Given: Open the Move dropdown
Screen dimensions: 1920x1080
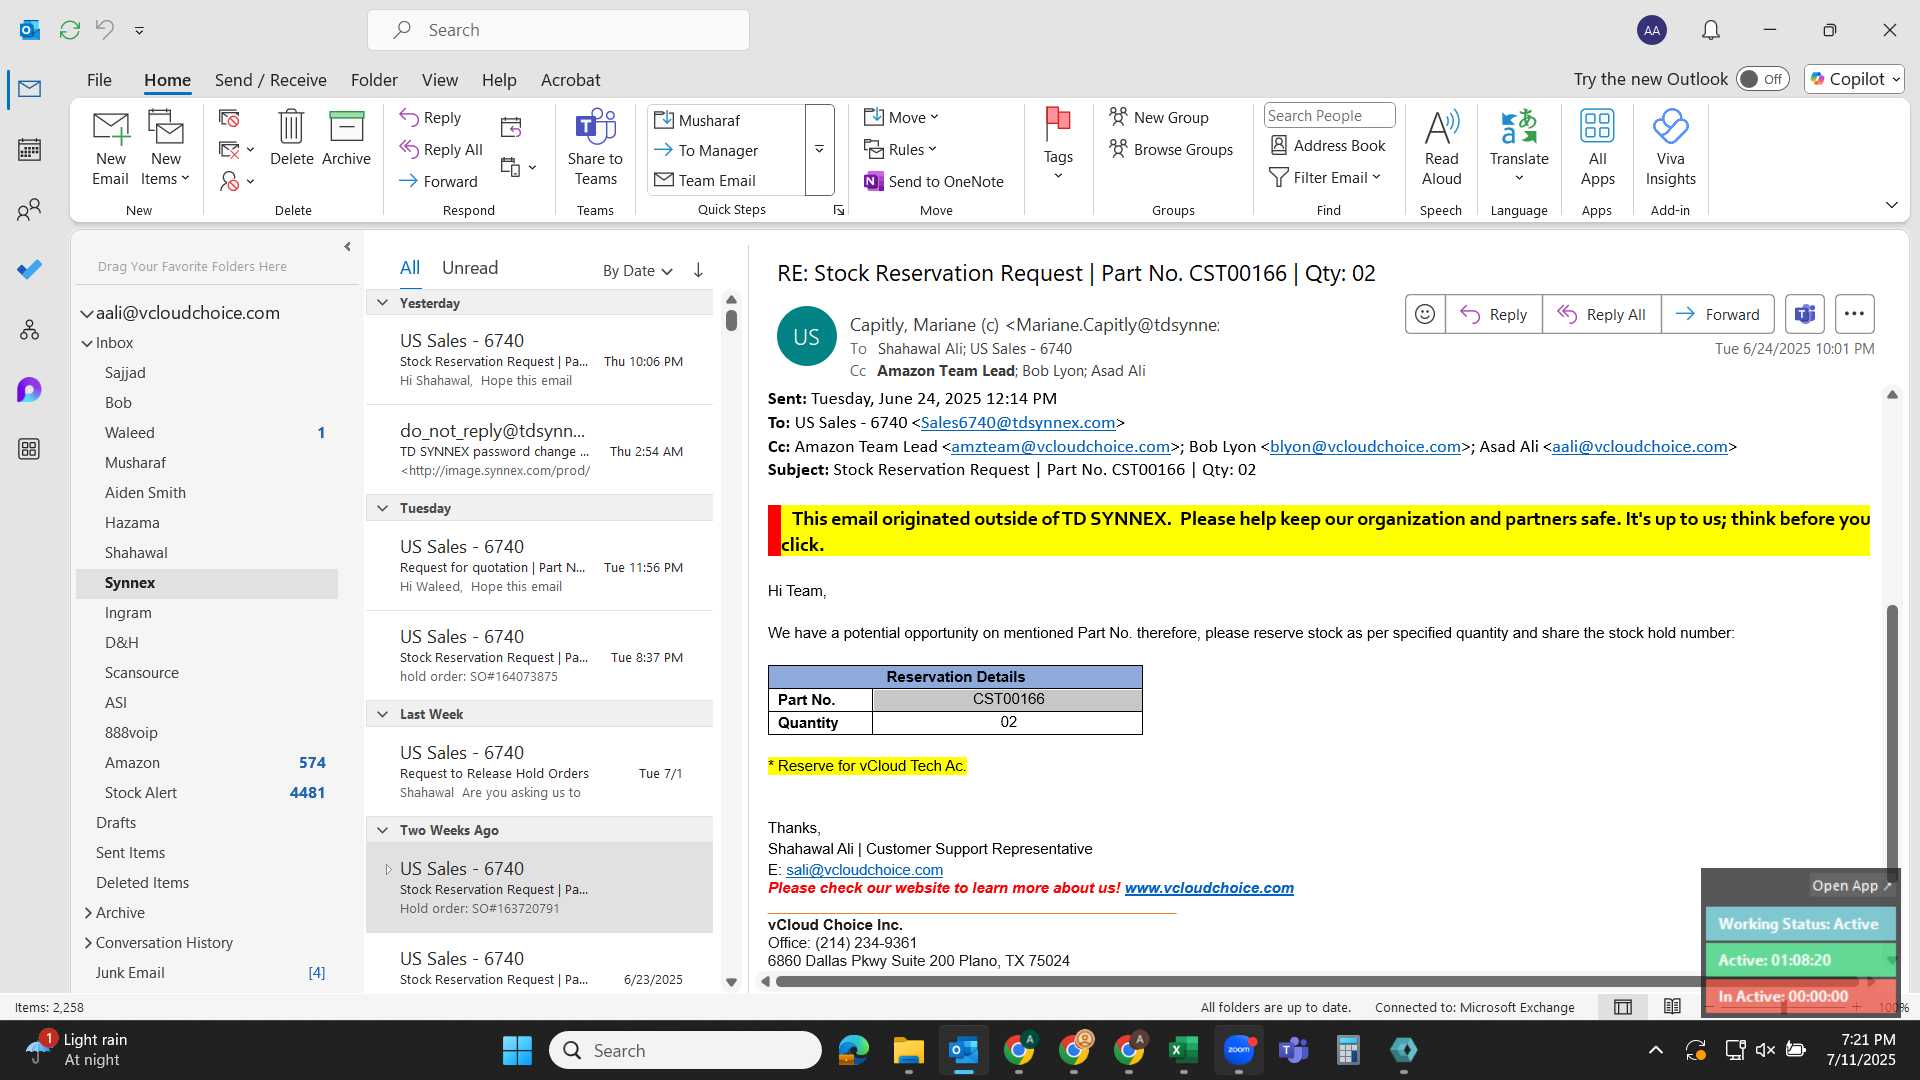Looking at the screenshot, I should [x=901, y=117].
